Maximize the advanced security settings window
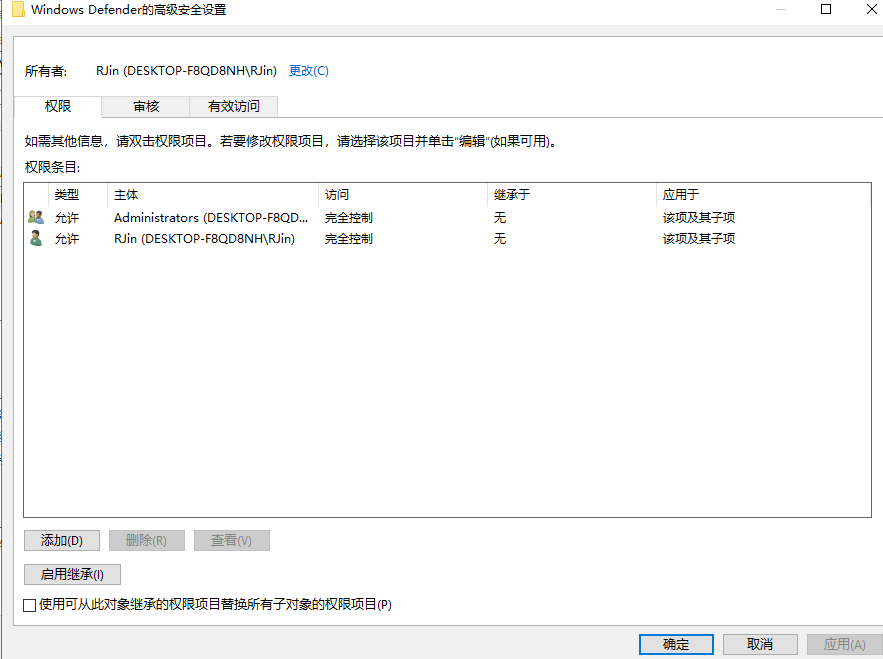This screenshot has width=883, height=659. pos(826,9)
